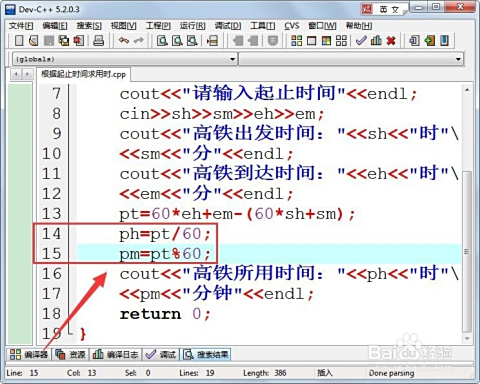
Task: Open the 运行[R] menu
Action: coord(192,26)
